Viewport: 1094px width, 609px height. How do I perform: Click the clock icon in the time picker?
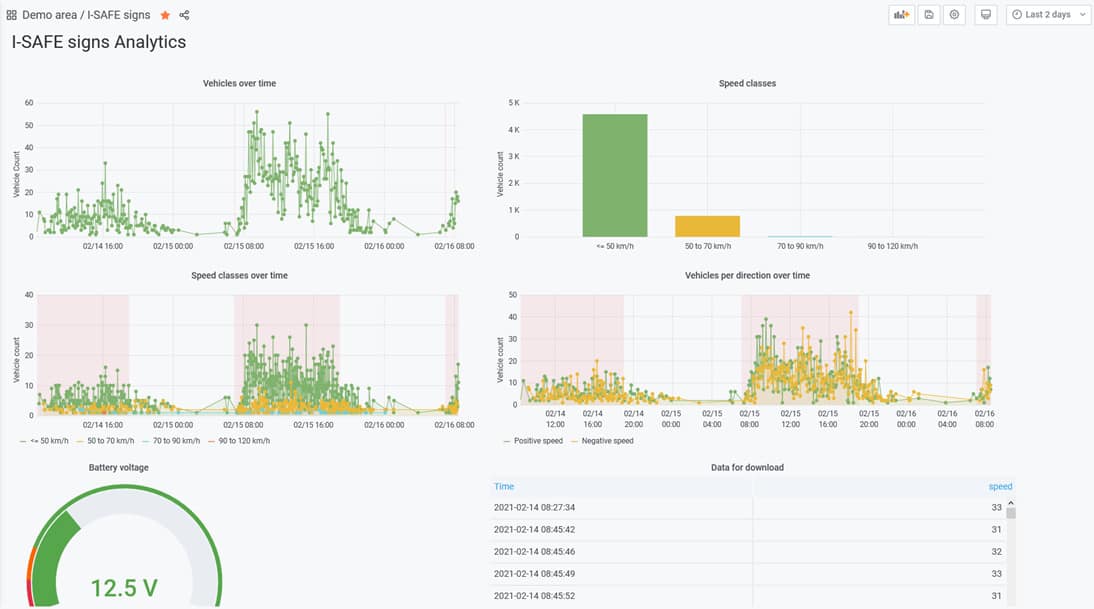(x=1017, y=14)
